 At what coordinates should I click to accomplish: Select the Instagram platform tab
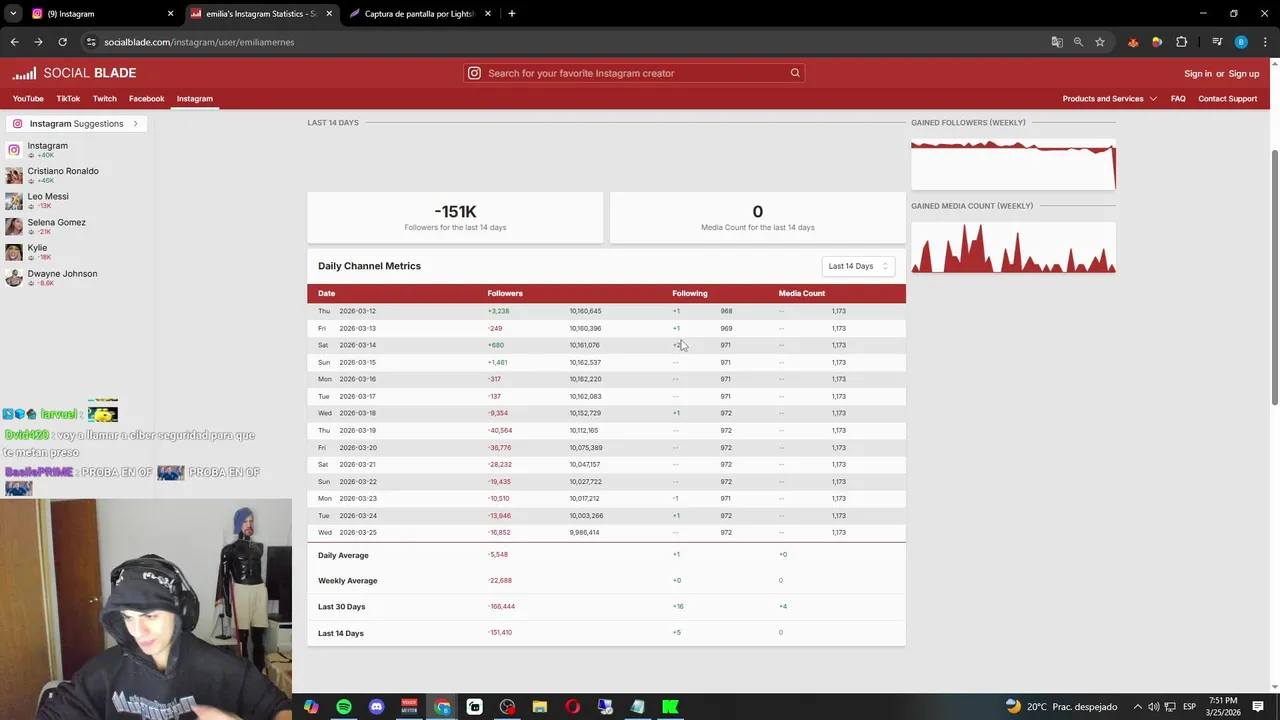coord(195,99)
